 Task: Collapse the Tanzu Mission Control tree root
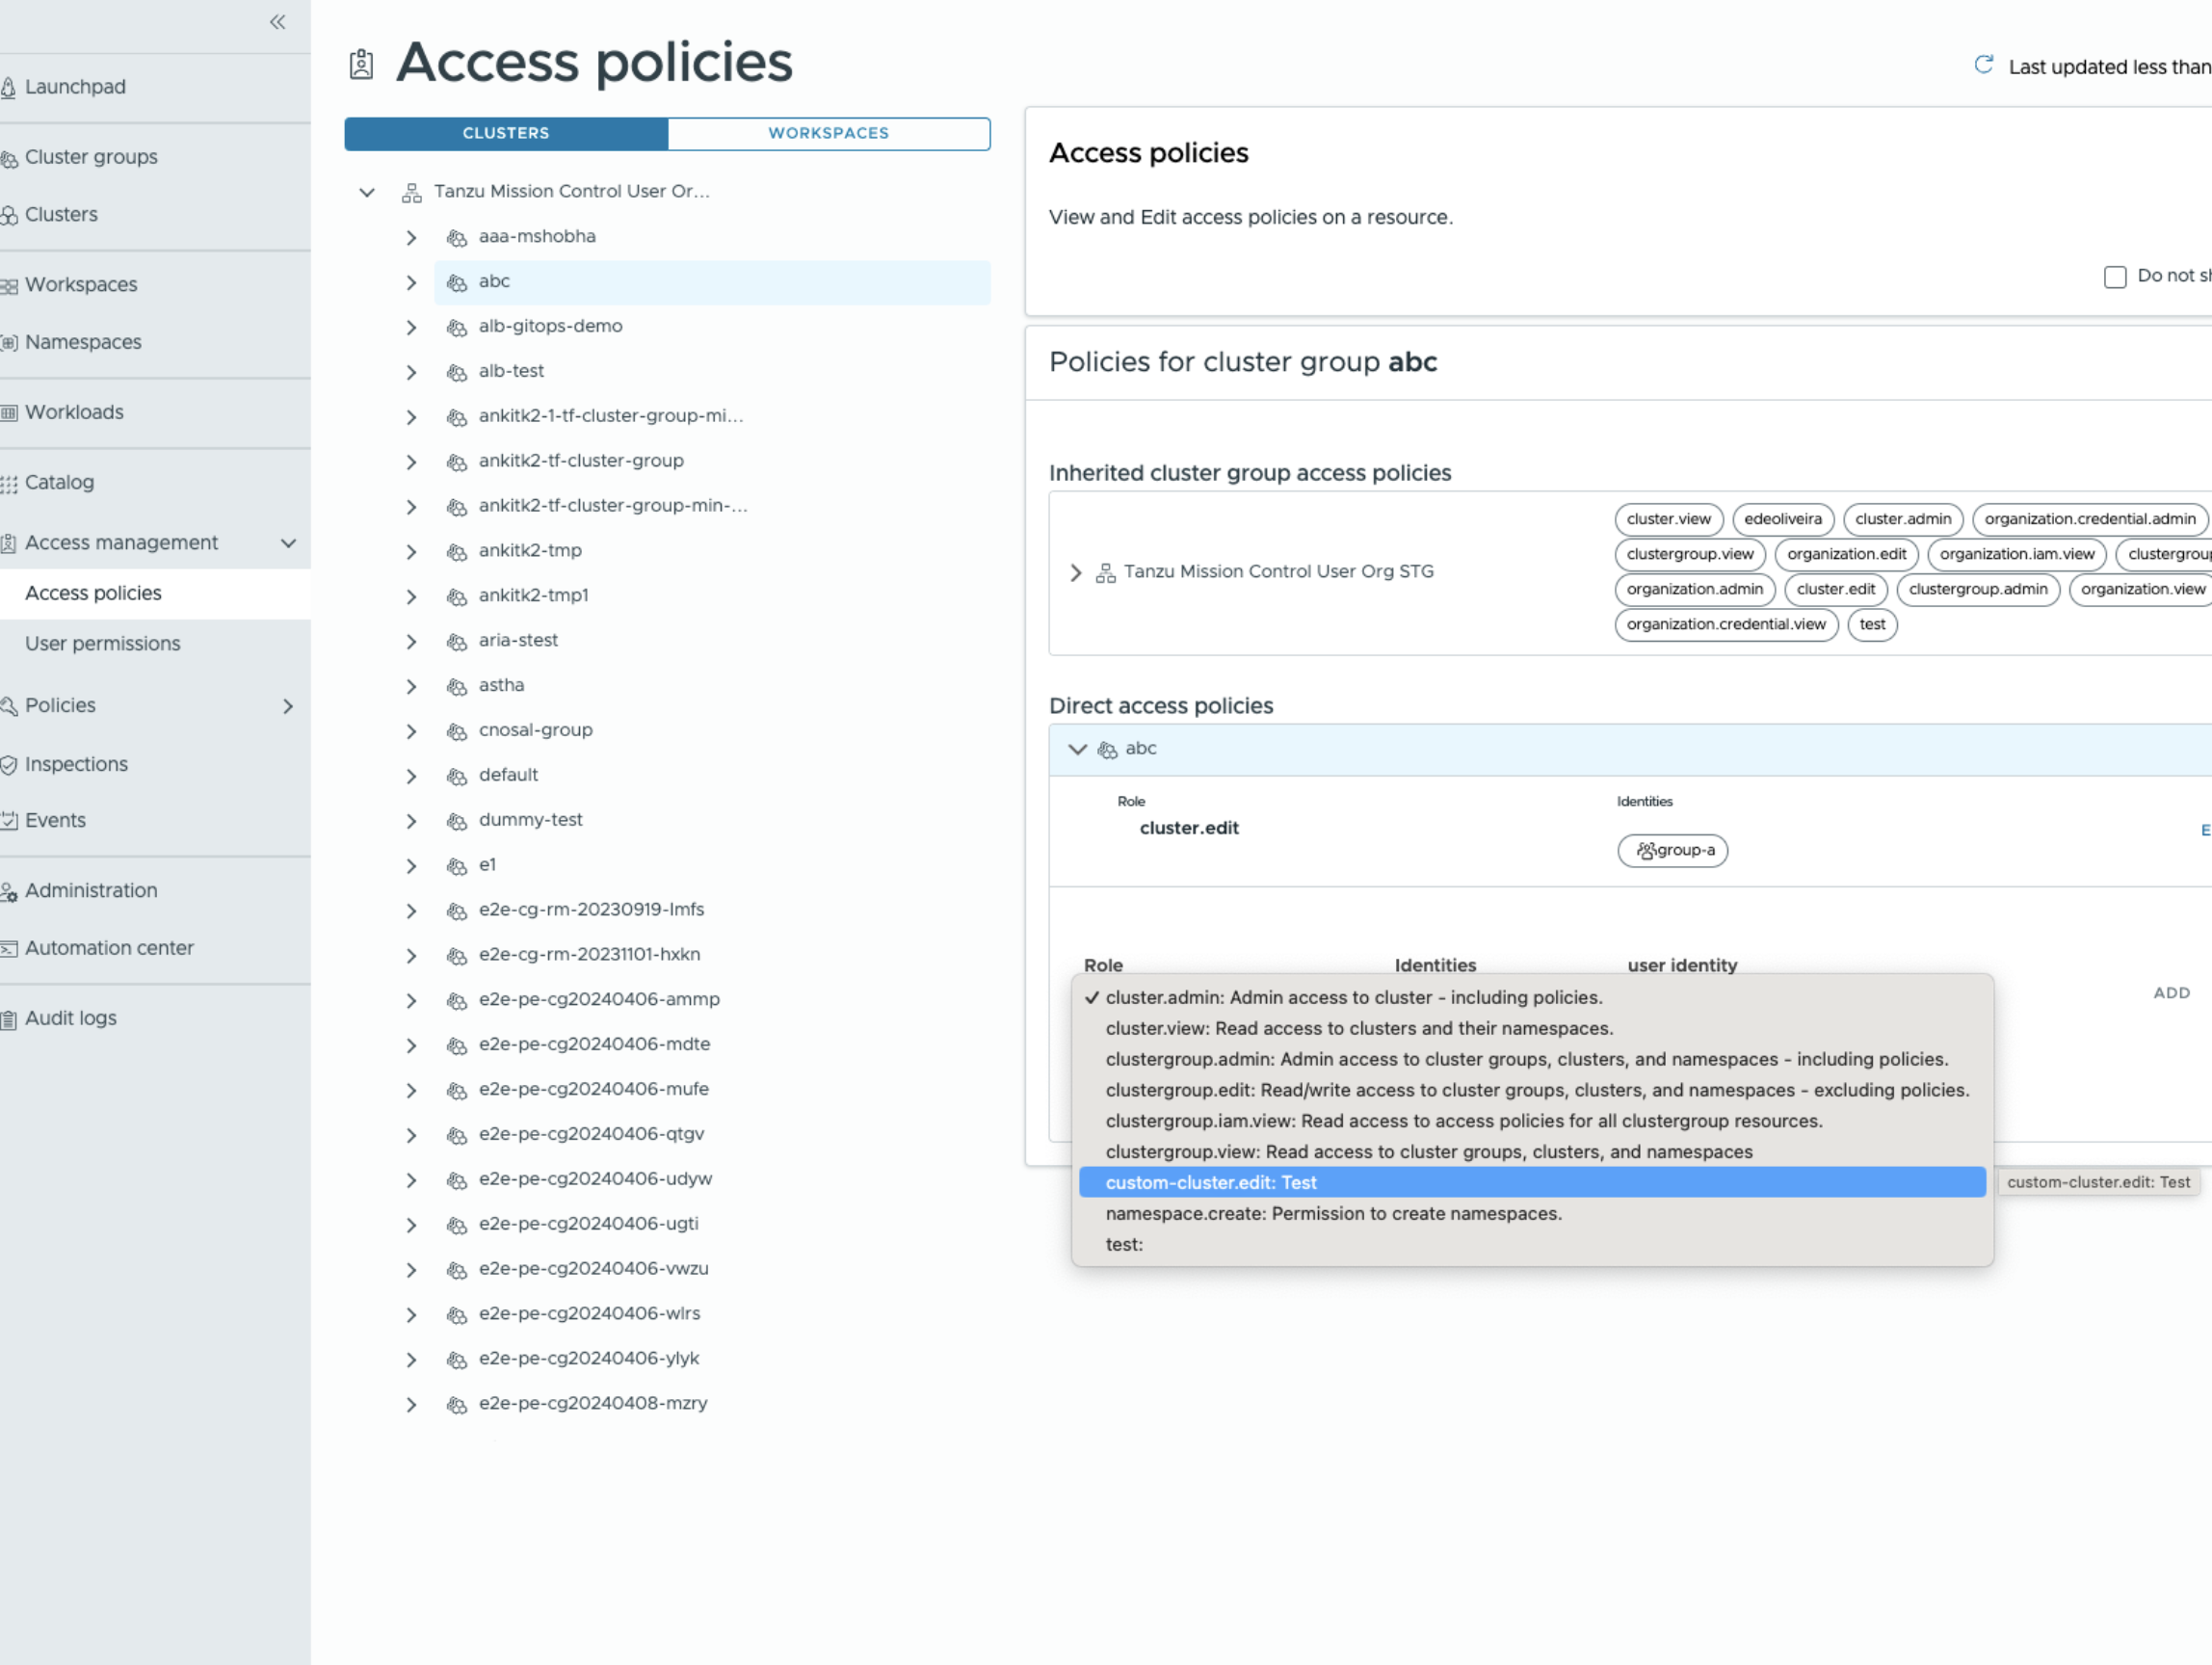tap(367, 192)
